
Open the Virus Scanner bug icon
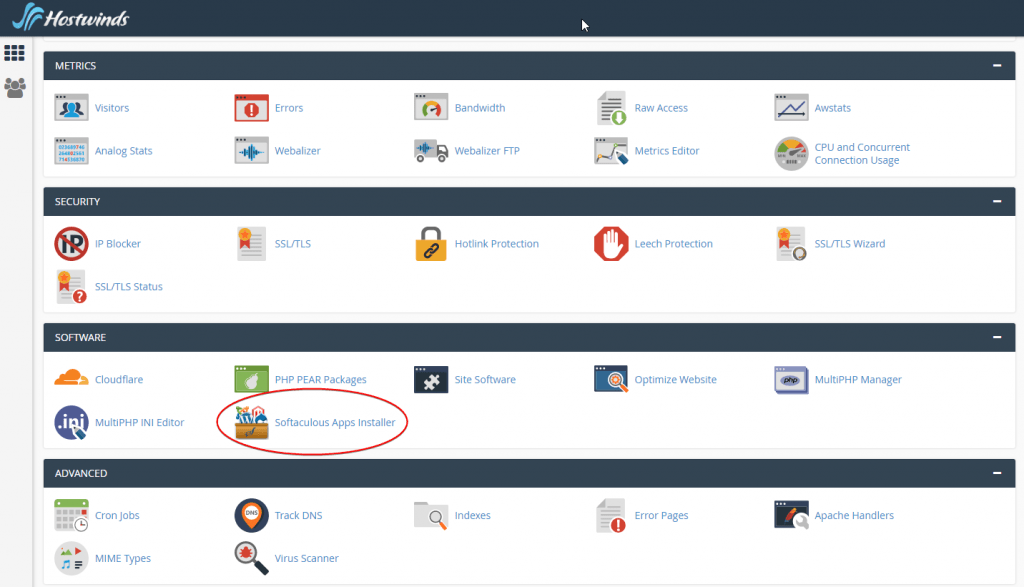[251, 558]
